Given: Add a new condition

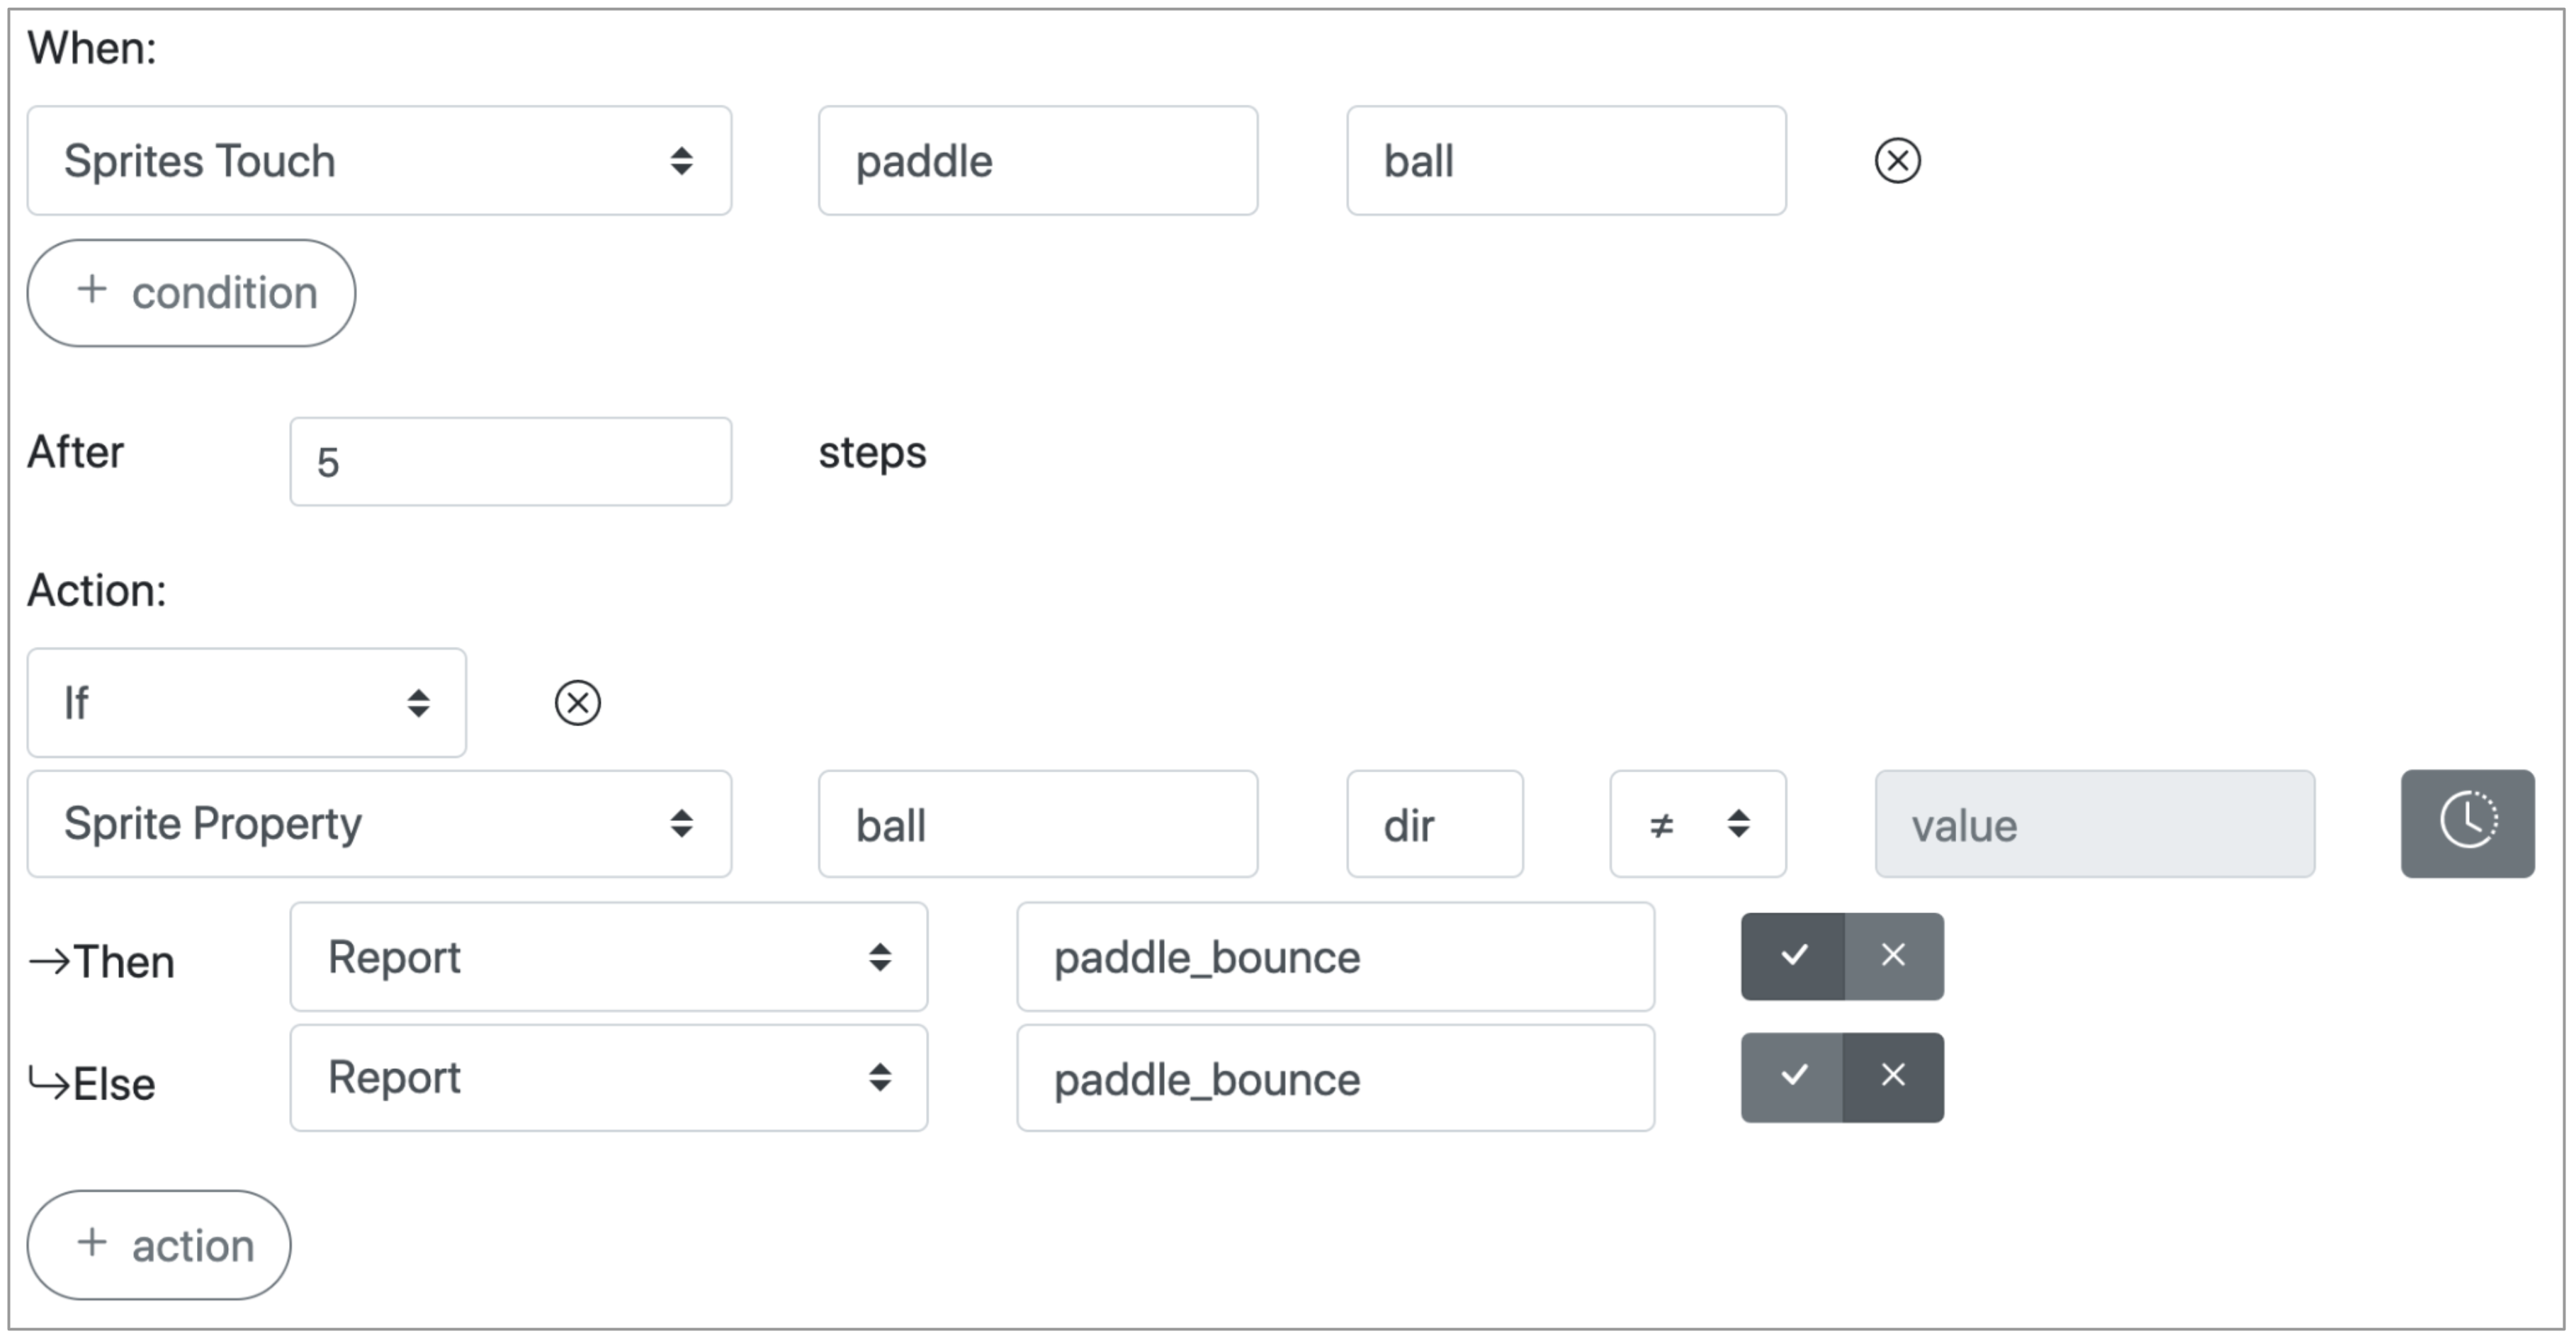Looking at the screenshot, I should point(191,293).
